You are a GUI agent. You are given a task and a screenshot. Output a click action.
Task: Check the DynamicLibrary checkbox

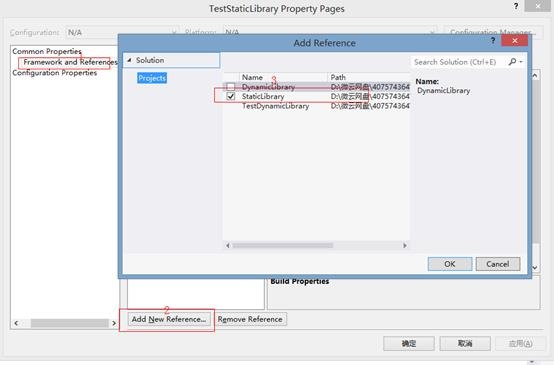click(230, 87)
